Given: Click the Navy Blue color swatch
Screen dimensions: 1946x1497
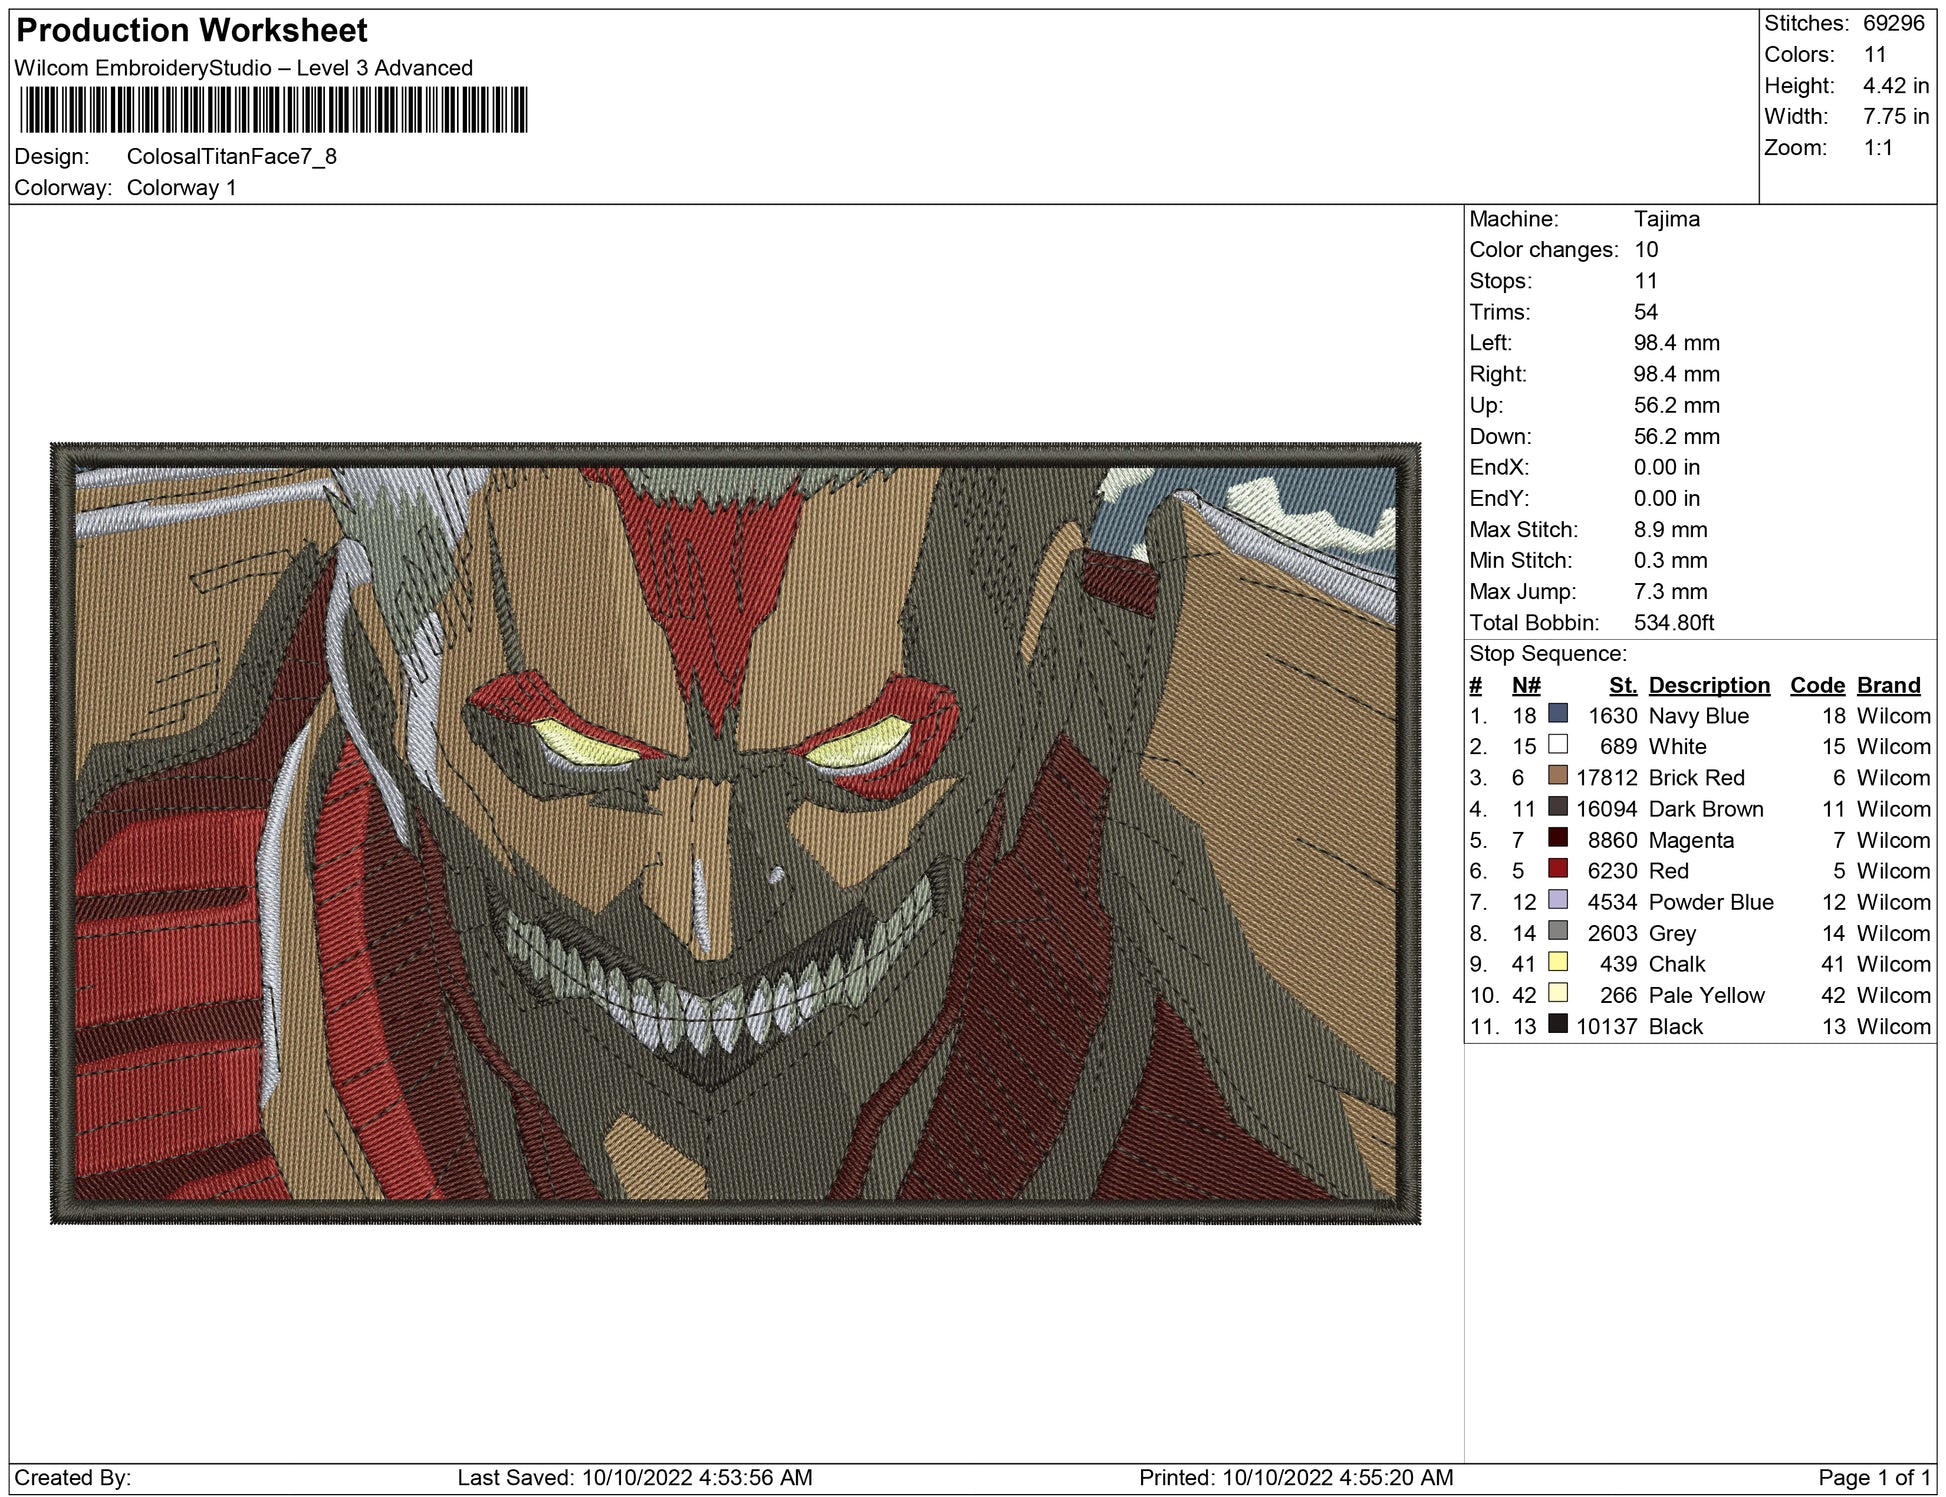Looking at the screenshot, I should click(x=1557, y=714).
